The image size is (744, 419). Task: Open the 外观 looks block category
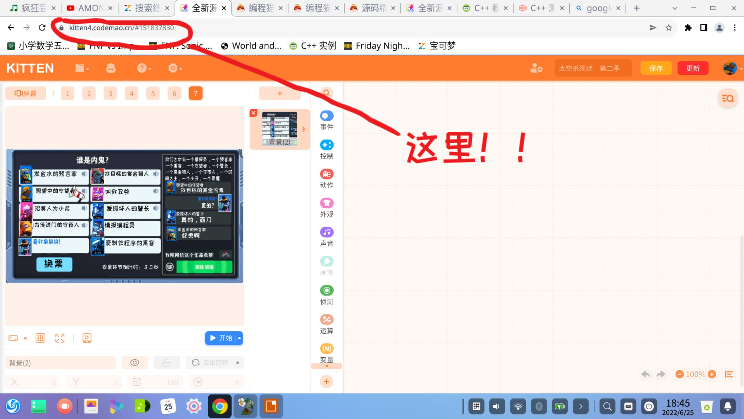[326, 207]
